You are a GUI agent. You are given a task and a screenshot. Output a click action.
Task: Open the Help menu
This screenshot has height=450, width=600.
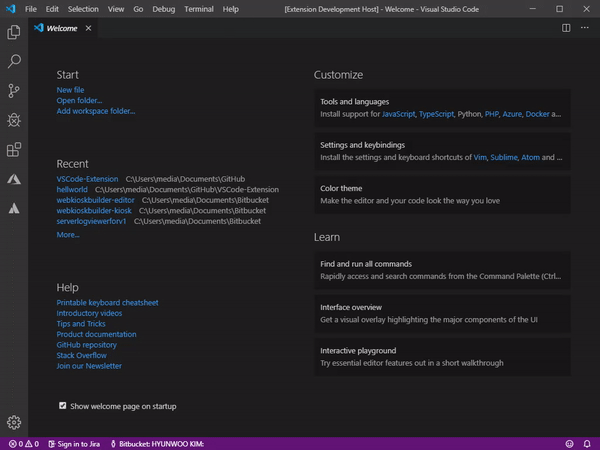(x=230, y=9)
